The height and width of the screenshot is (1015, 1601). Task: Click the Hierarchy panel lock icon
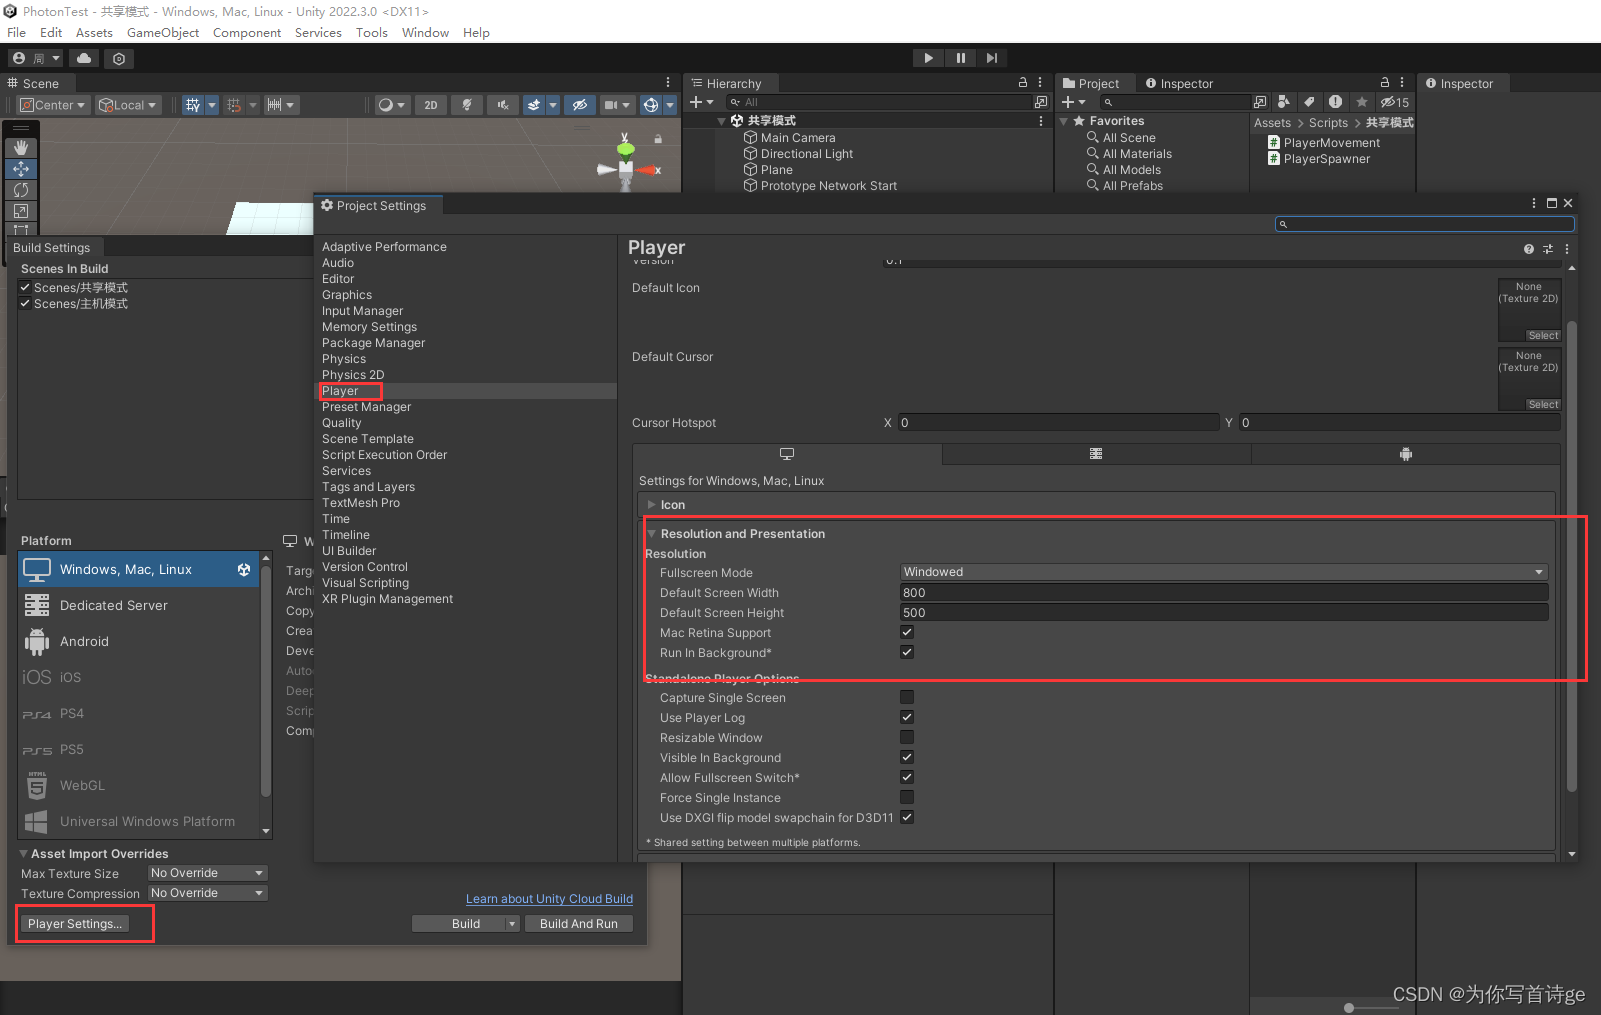(x=1023, y=83)
